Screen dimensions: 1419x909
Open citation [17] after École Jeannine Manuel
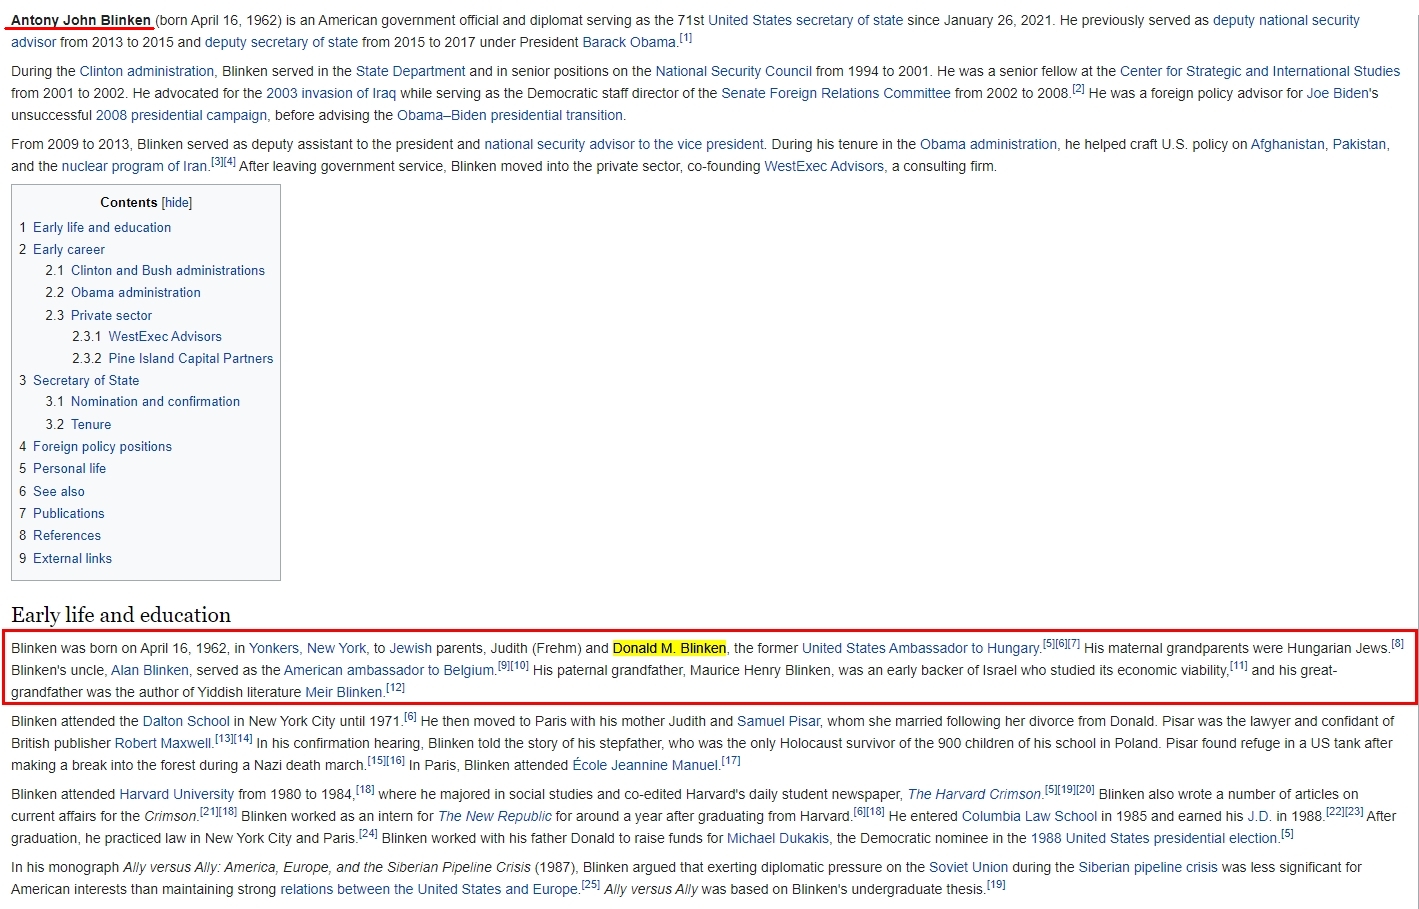(731, 761)
